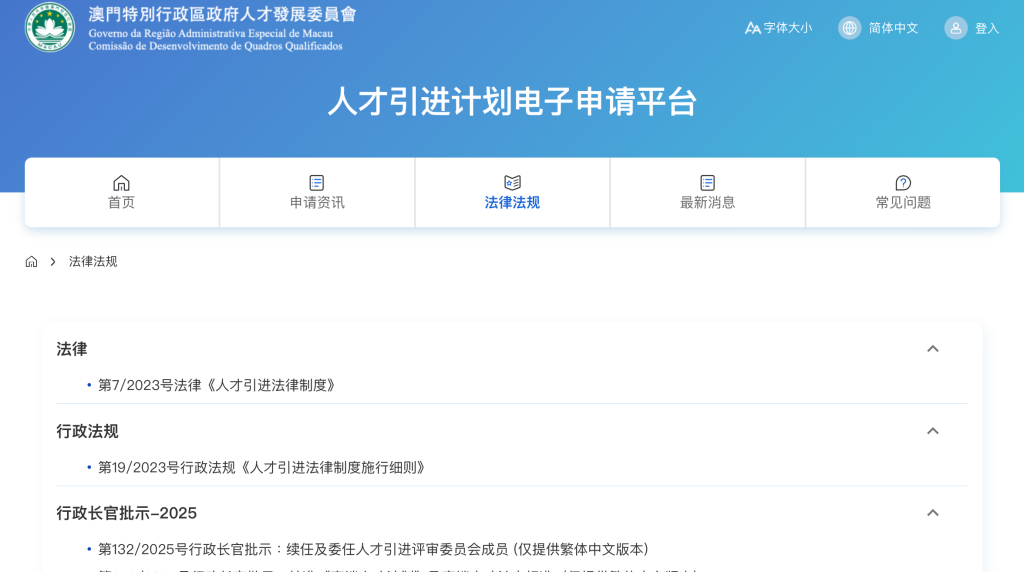Click the breadcrumb home icon
The width and height of the screenshot is (1024, 572).
coord(32,262)
